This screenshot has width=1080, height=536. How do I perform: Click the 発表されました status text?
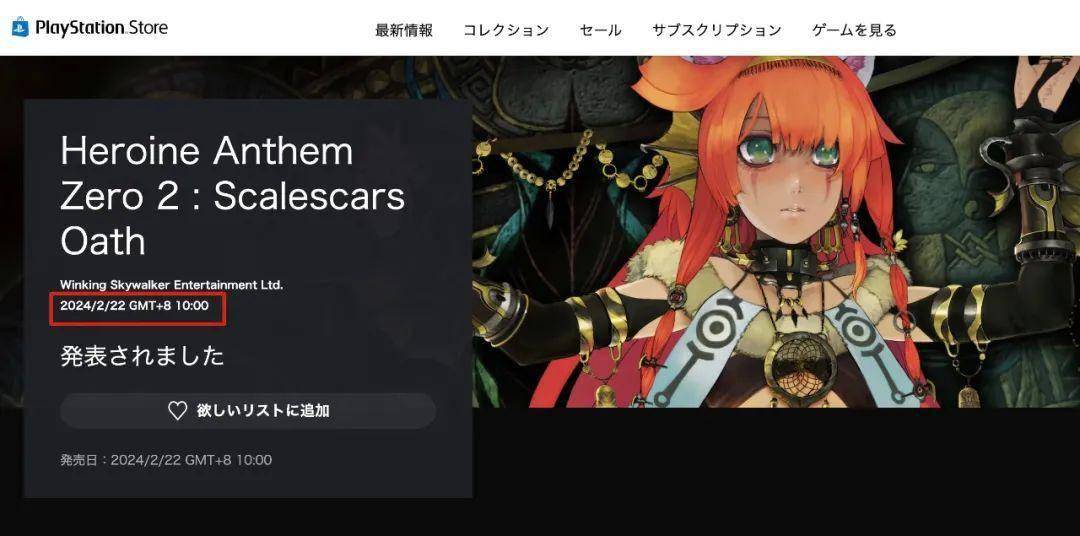pyautogui.click(x=142, y=356)
